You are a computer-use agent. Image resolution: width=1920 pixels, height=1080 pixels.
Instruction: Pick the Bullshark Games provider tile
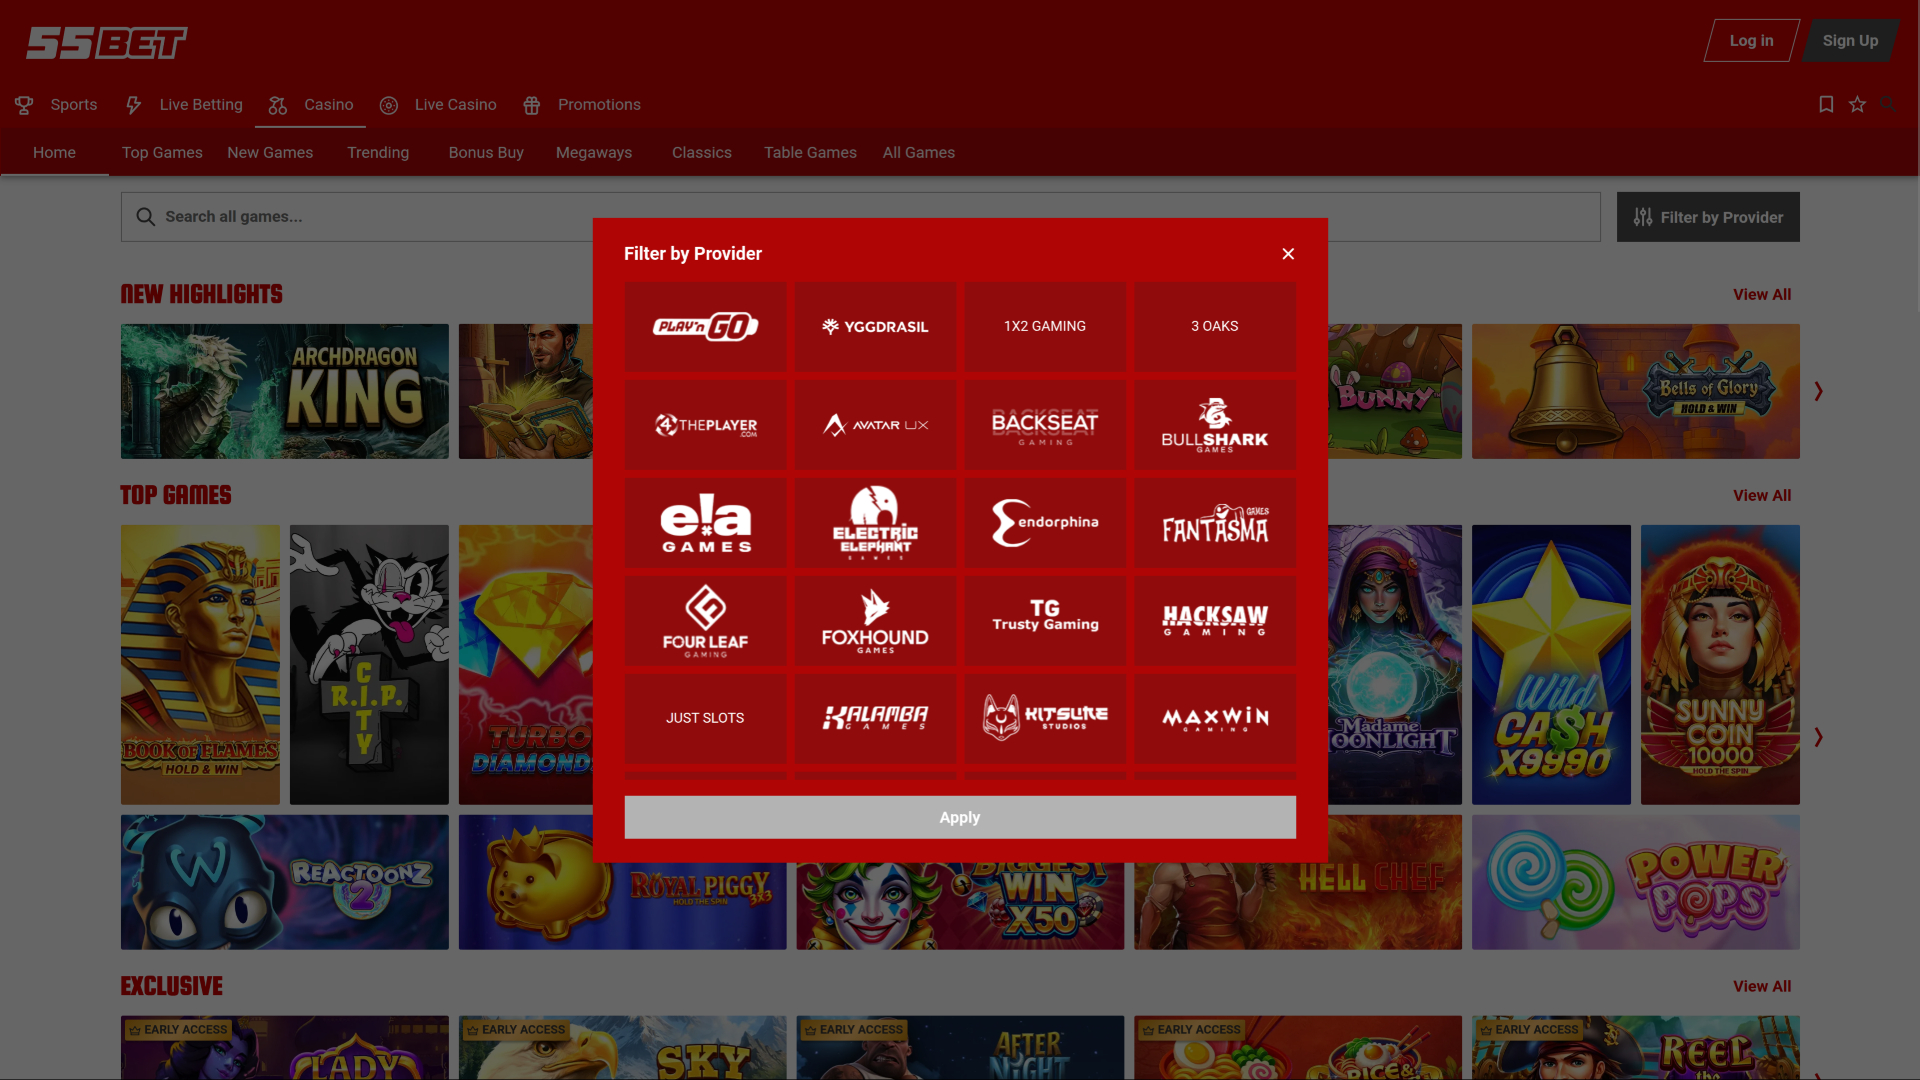(1215, 424)
